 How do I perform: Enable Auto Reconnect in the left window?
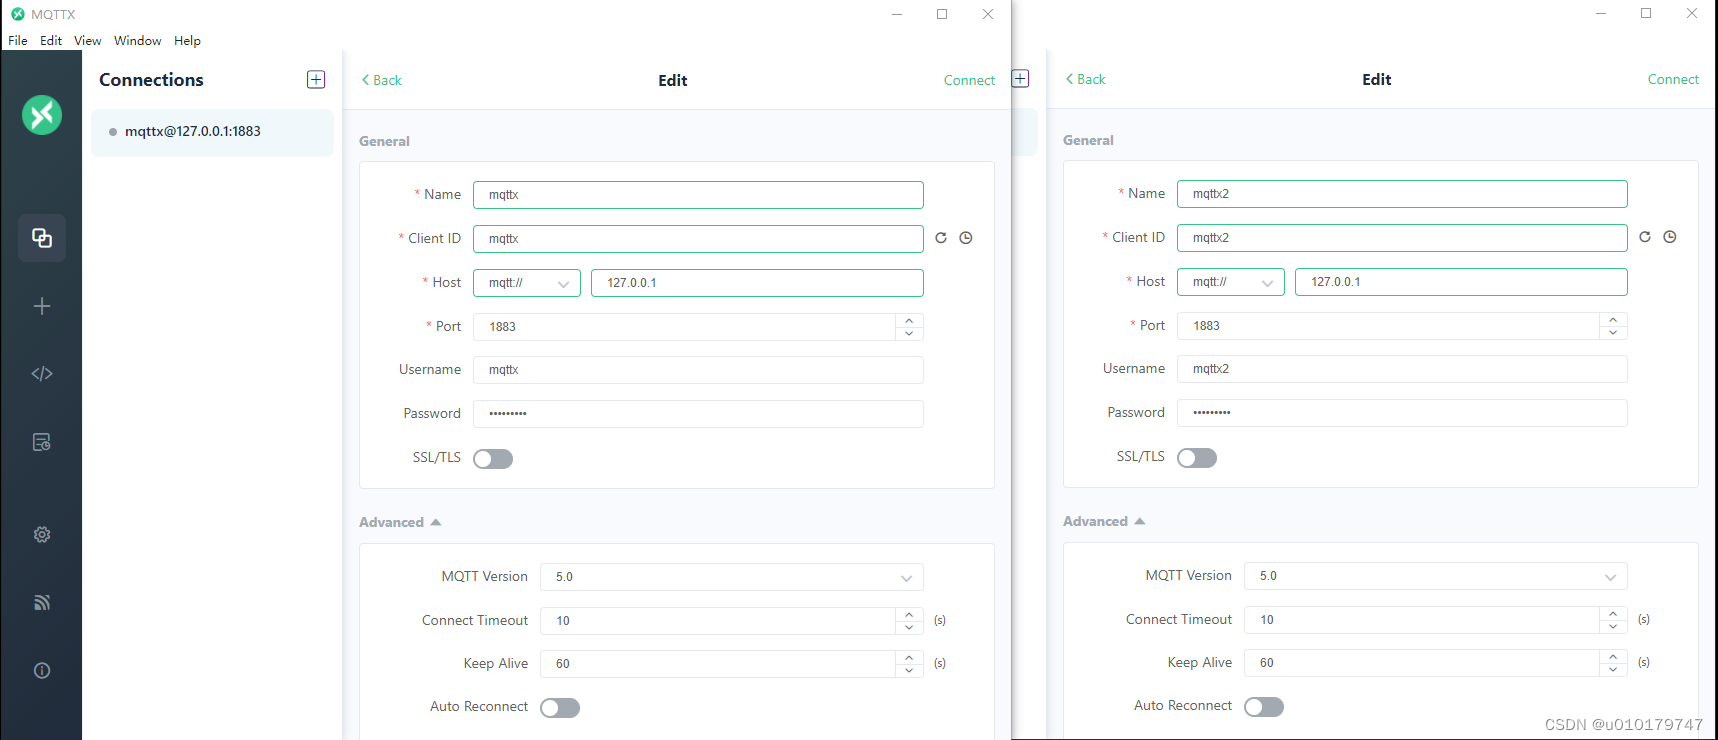click(x=560, y=708)
